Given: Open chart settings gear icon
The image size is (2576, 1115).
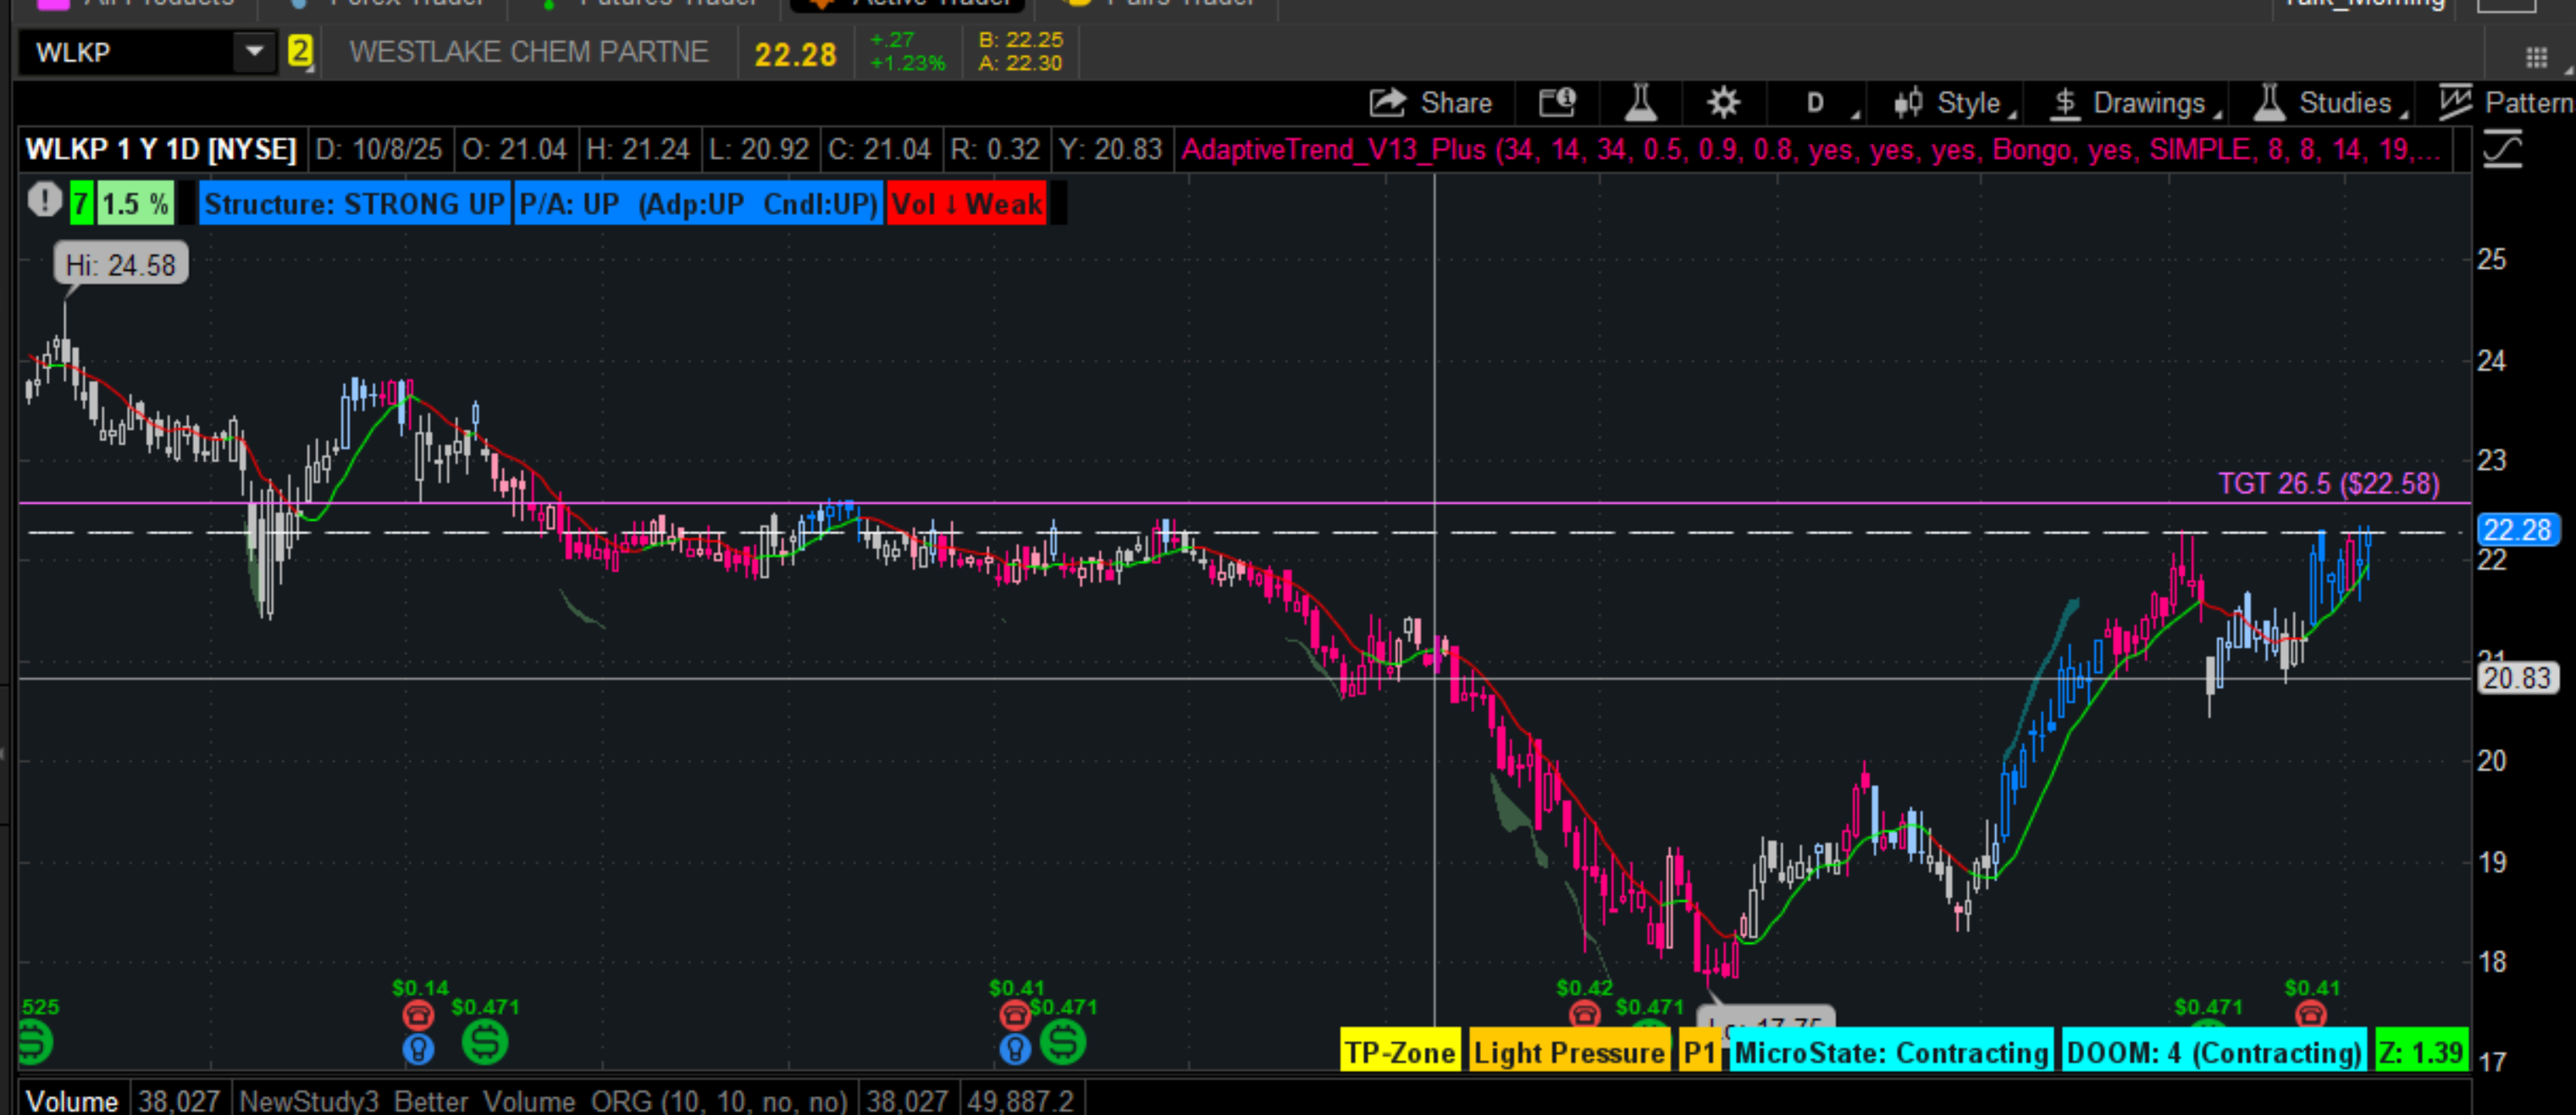Looking at the screenshot, I should [x=1723, y=103].
